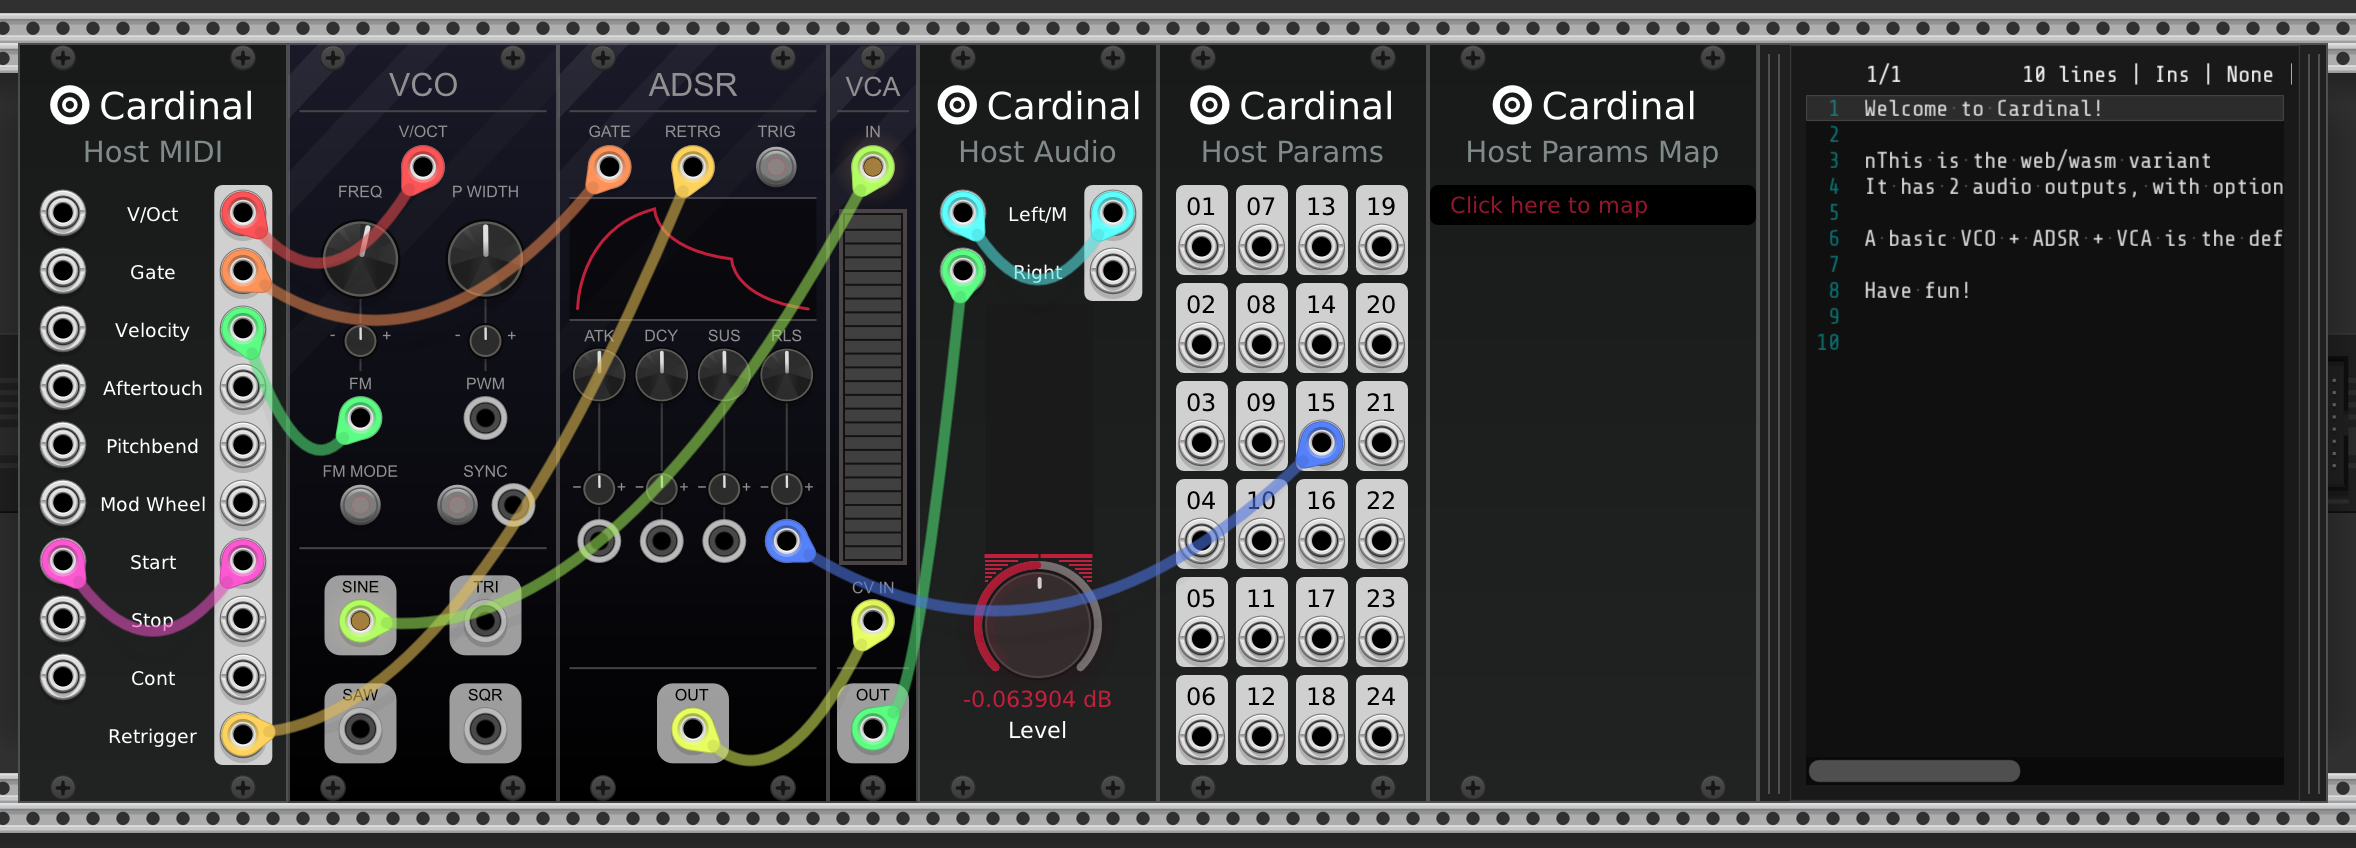Click line 3 'nThis is the web/wasm variant'
Viewport: 2356px width, 848px height.
pos(2037,160)
